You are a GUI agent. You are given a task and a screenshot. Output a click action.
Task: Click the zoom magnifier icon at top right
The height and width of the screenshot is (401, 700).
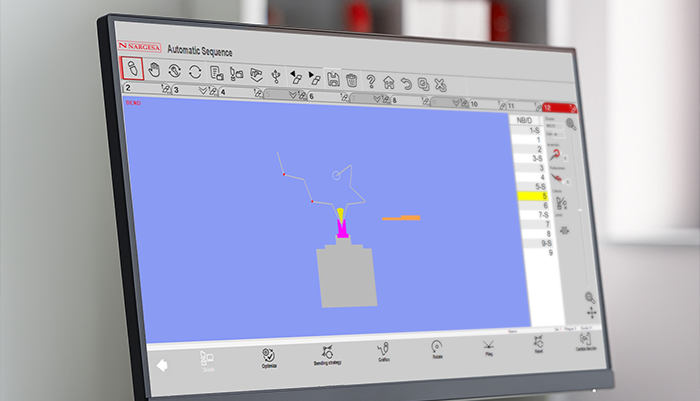(x=570, y=124)
